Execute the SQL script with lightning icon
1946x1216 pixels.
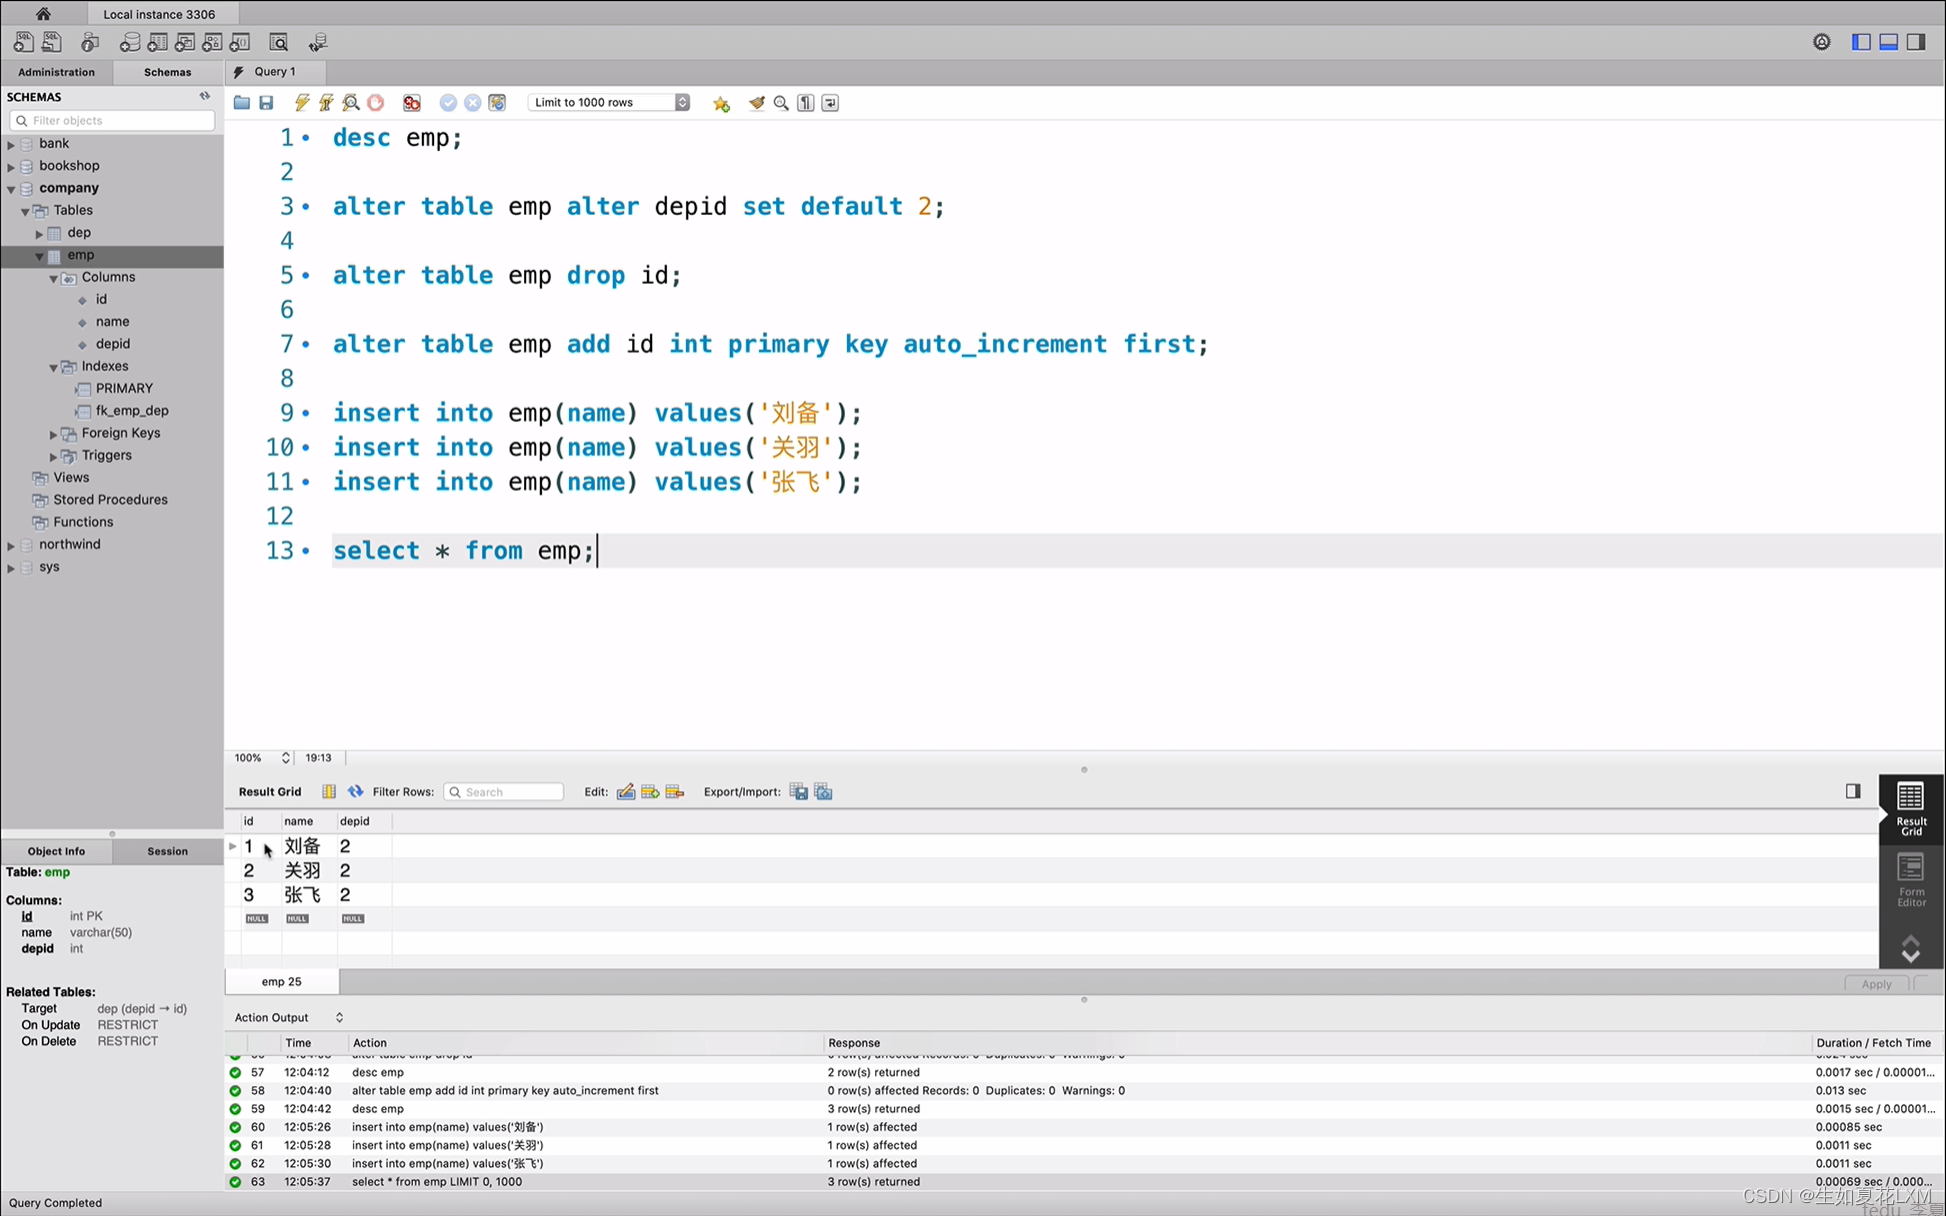tap(301, 103)
